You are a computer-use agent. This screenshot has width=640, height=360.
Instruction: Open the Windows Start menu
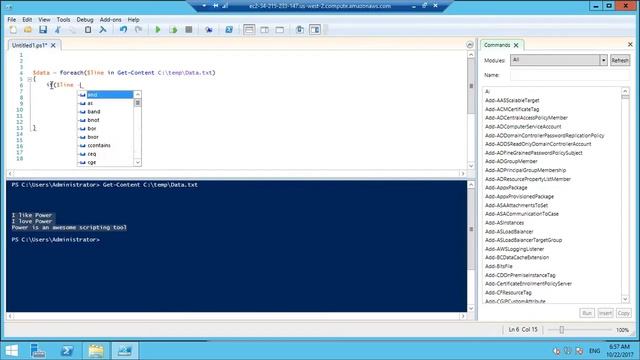tap(12, 351)
